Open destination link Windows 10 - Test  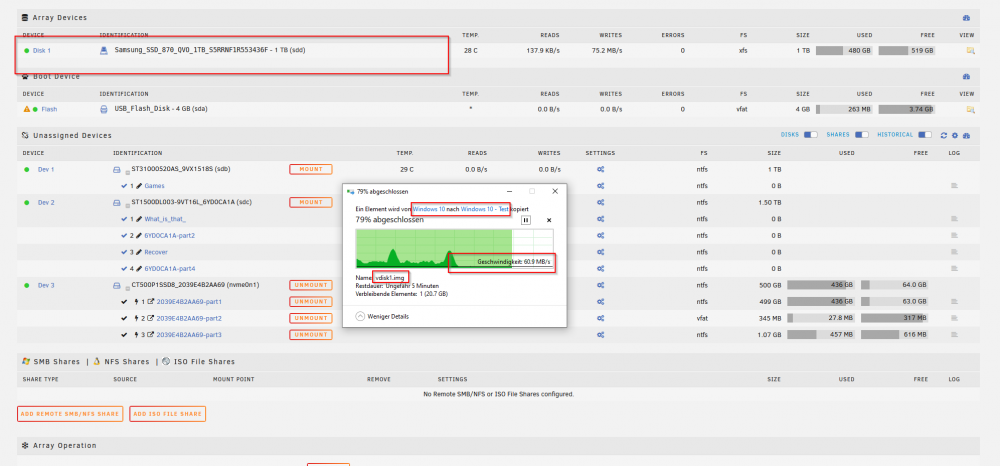pyautogui.click(x=484, y=209)
